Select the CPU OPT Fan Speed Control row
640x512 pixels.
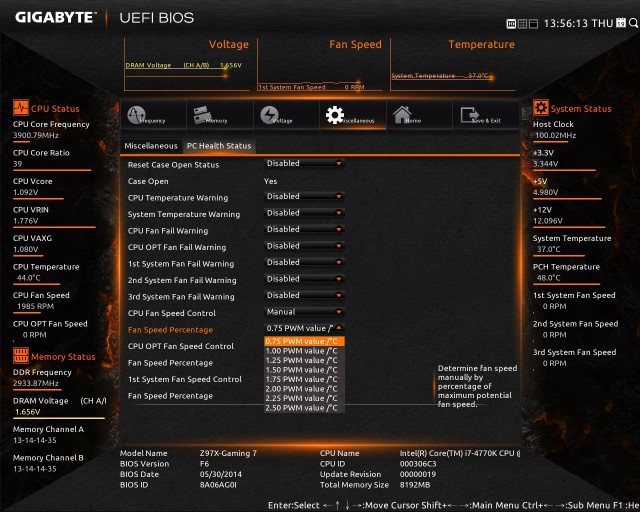[x=181, y=346]
